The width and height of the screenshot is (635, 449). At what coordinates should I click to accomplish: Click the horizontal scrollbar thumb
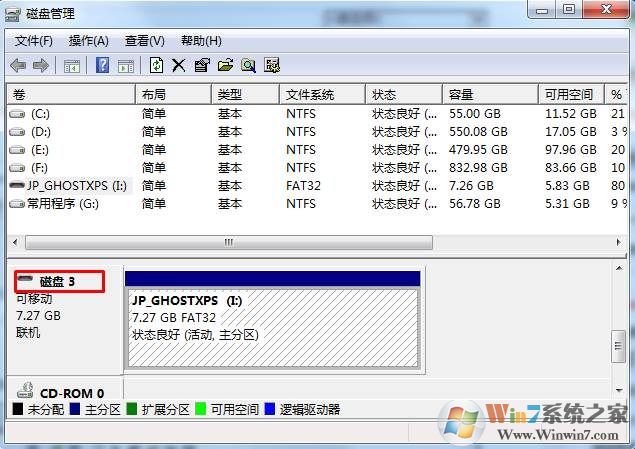coord(229,243)
